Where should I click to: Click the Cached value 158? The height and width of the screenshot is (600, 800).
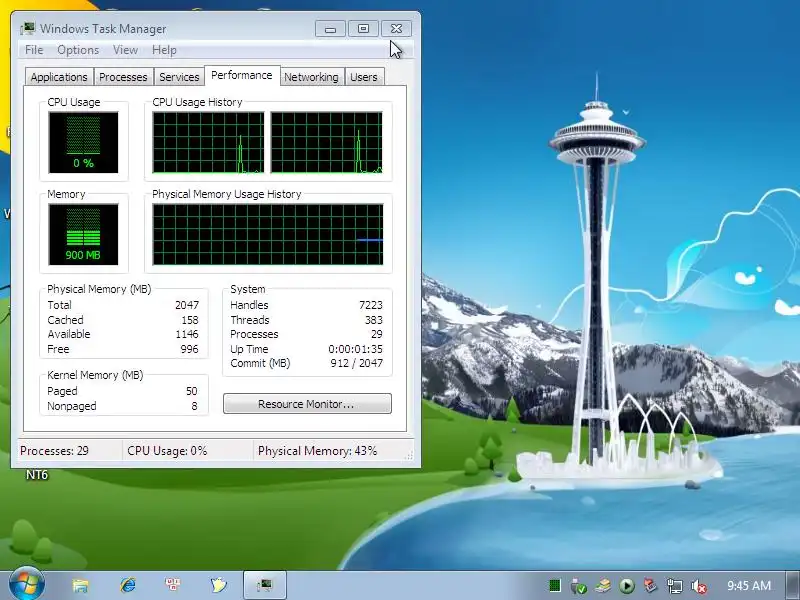pyautogui.click(x=190, y=320)
